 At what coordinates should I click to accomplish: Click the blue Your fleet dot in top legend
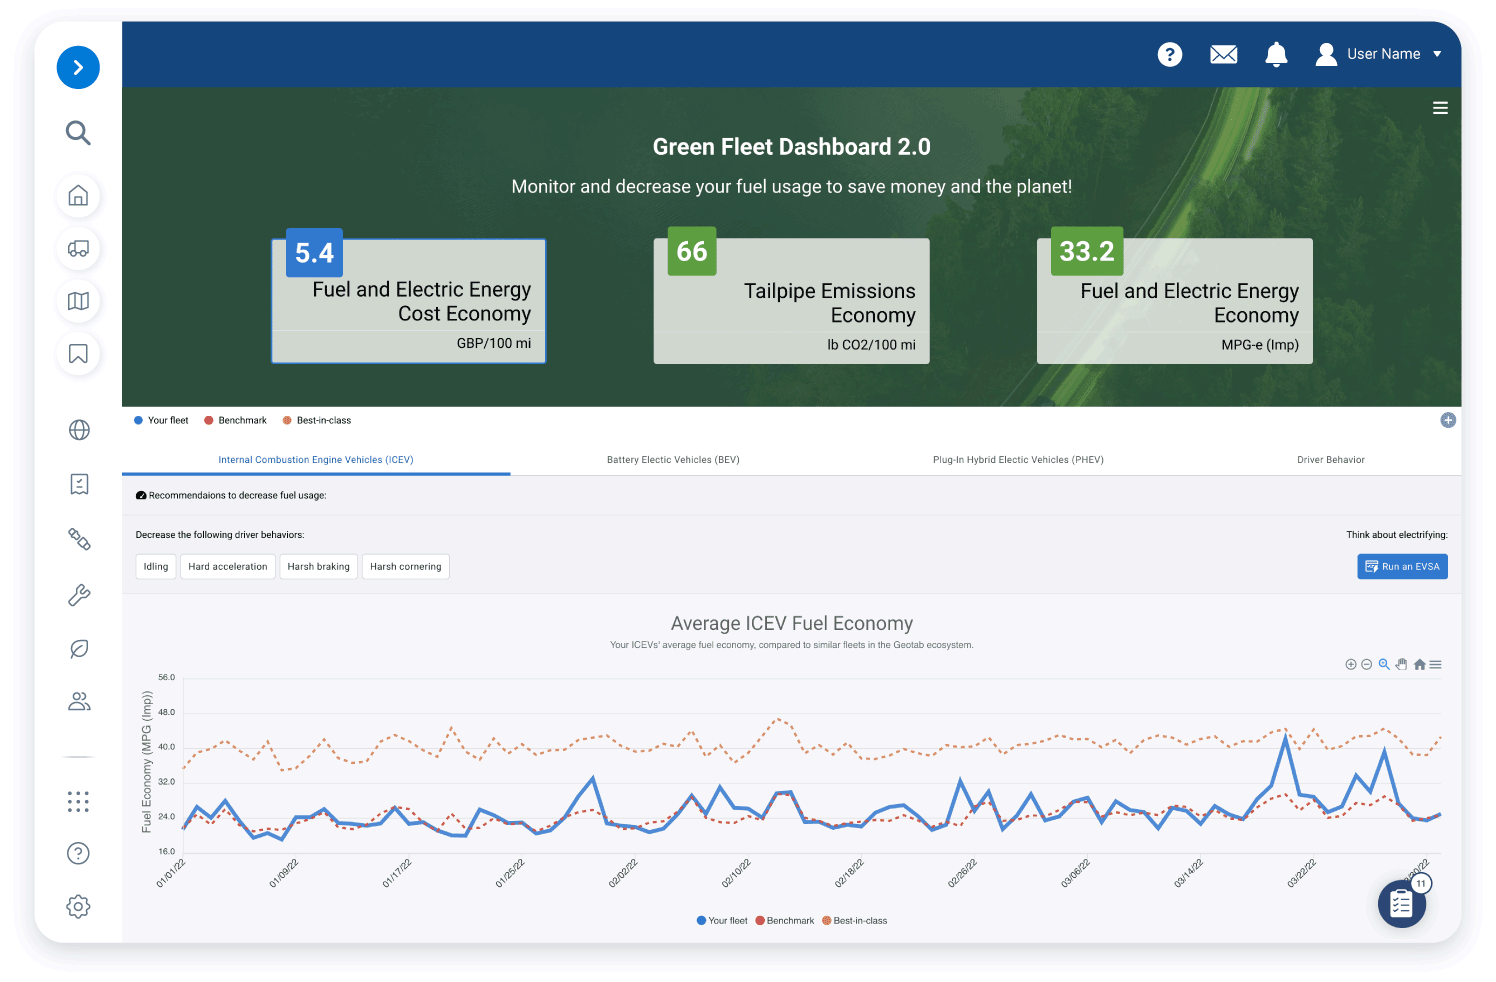click(138, 420)
